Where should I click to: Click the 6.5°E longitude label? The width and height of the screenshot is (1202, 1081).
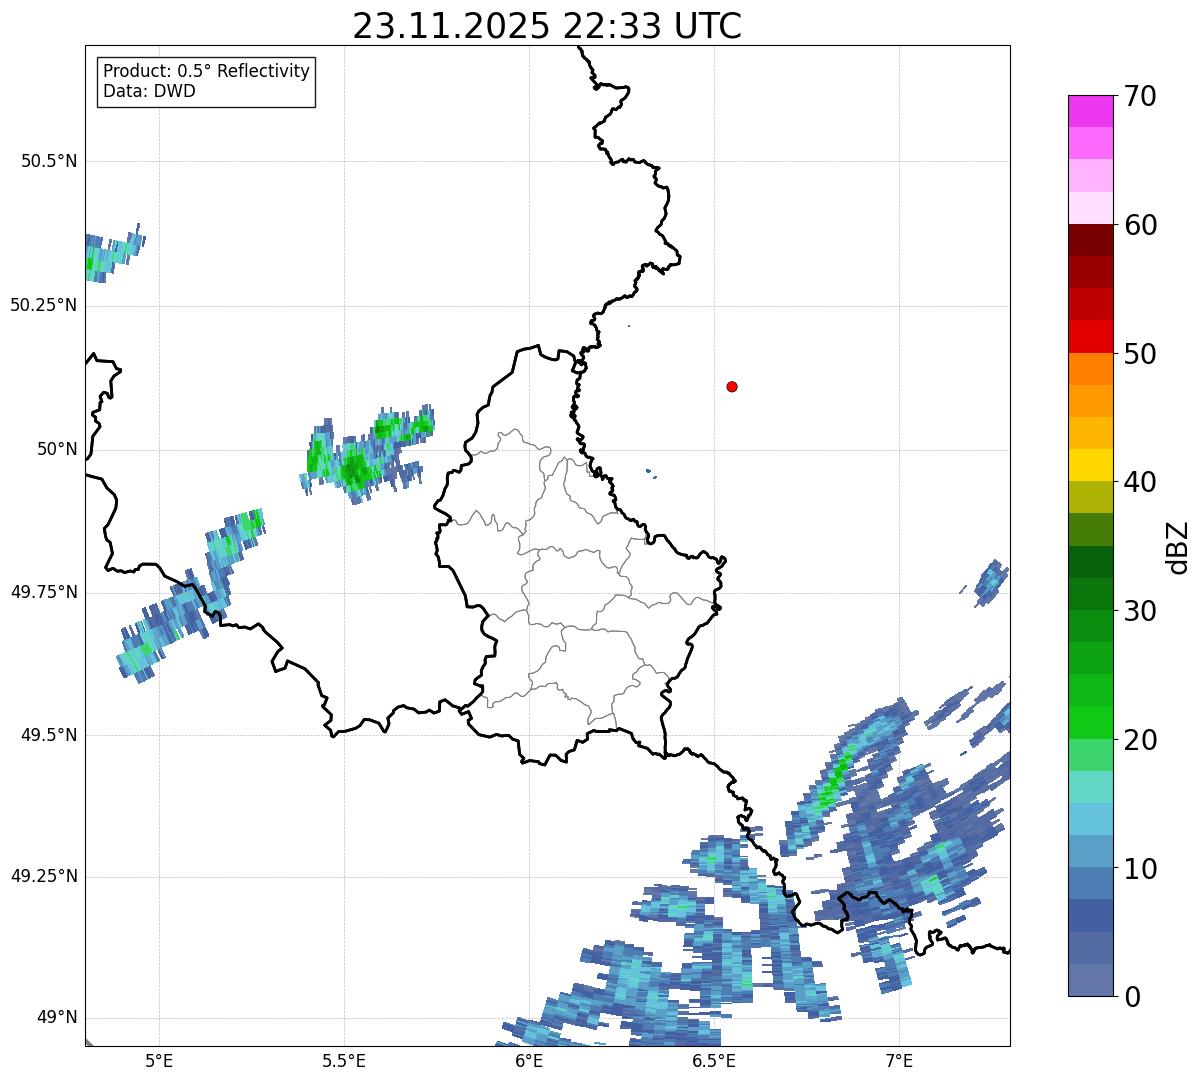tap(715, 1060)
